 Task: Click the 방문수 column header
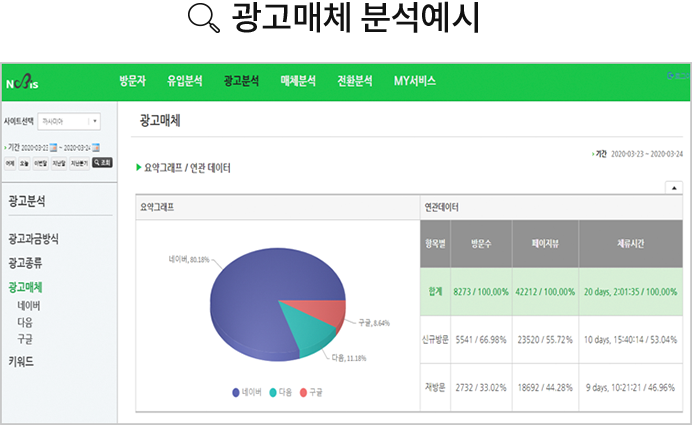(481, 244)
